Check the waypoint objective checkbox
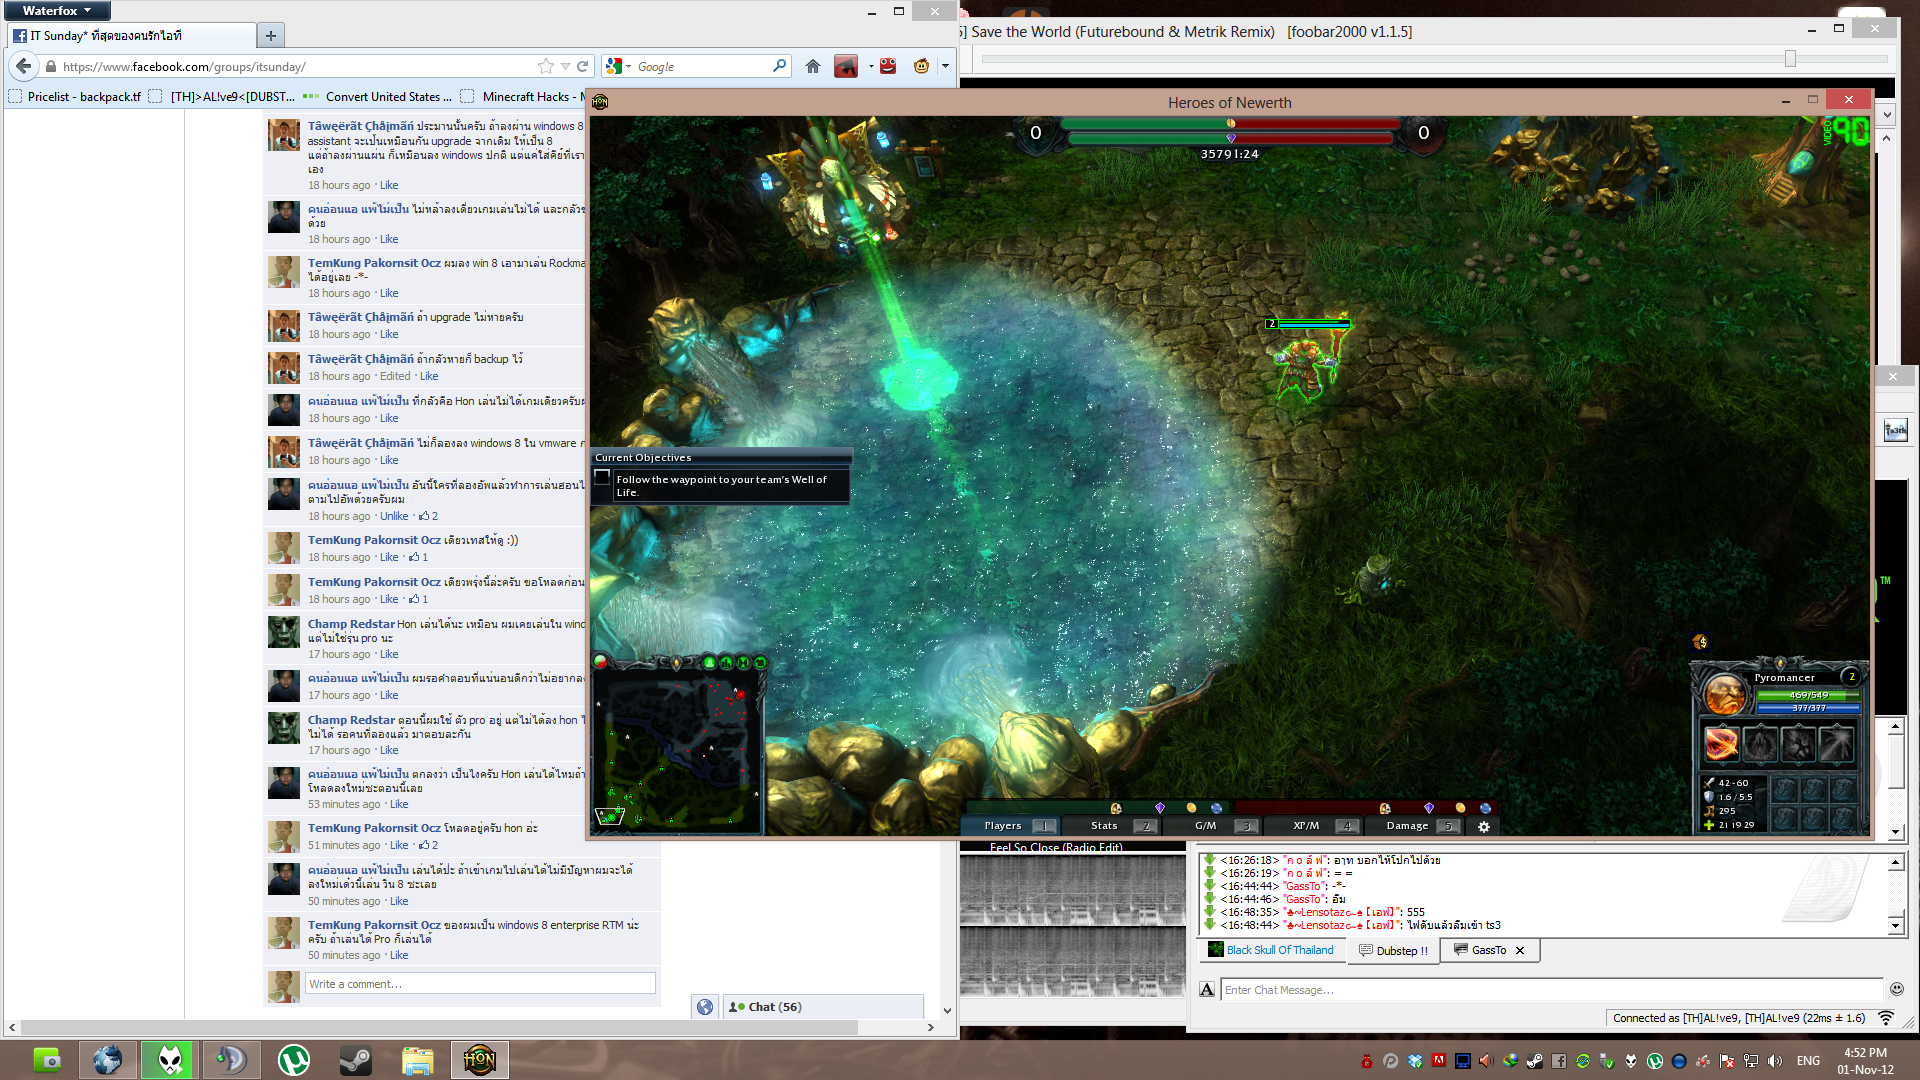1920x1080 pixels. [602, 478]
